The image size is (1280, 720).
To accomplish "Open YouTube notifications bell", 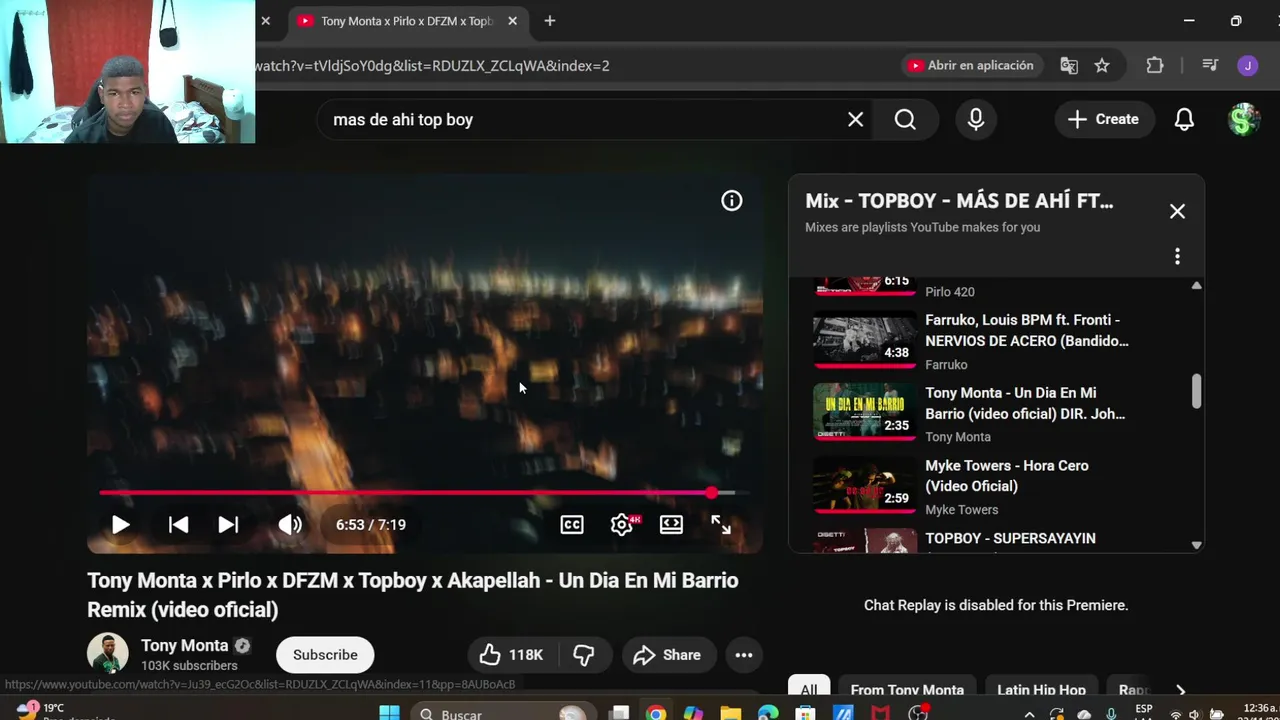I will click(x=1184, y=120).
